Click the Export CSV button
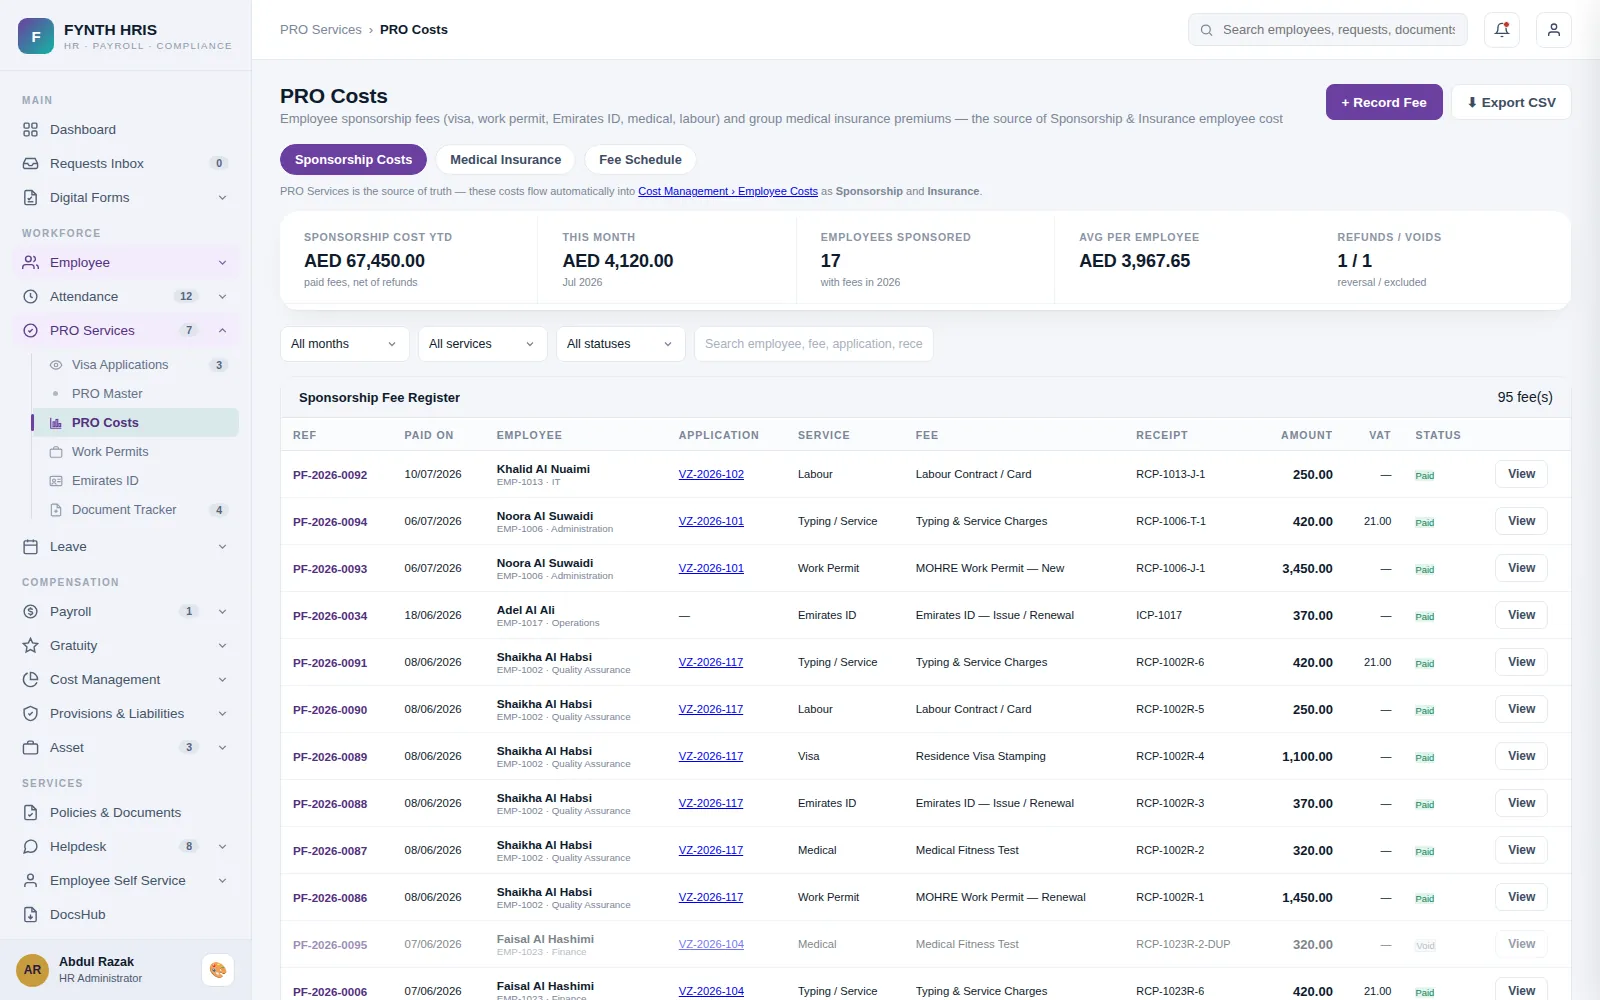The height and width of the screenshot is (1000, 1600). pos(1511,102)
